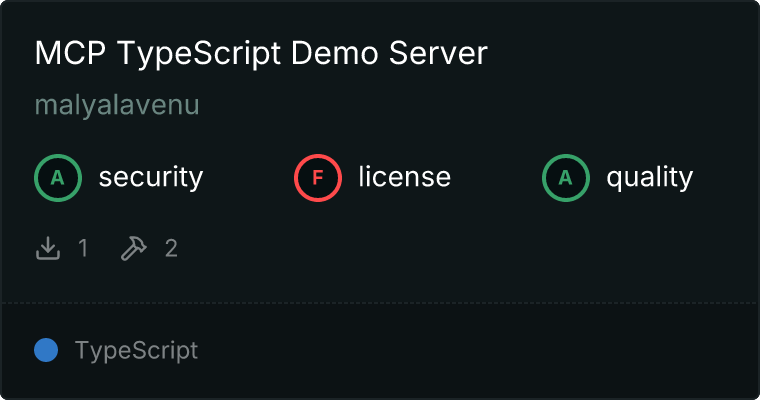Visit the malyalavenu author profile
The height and width of the screenshot is (400, 760).
117,106
